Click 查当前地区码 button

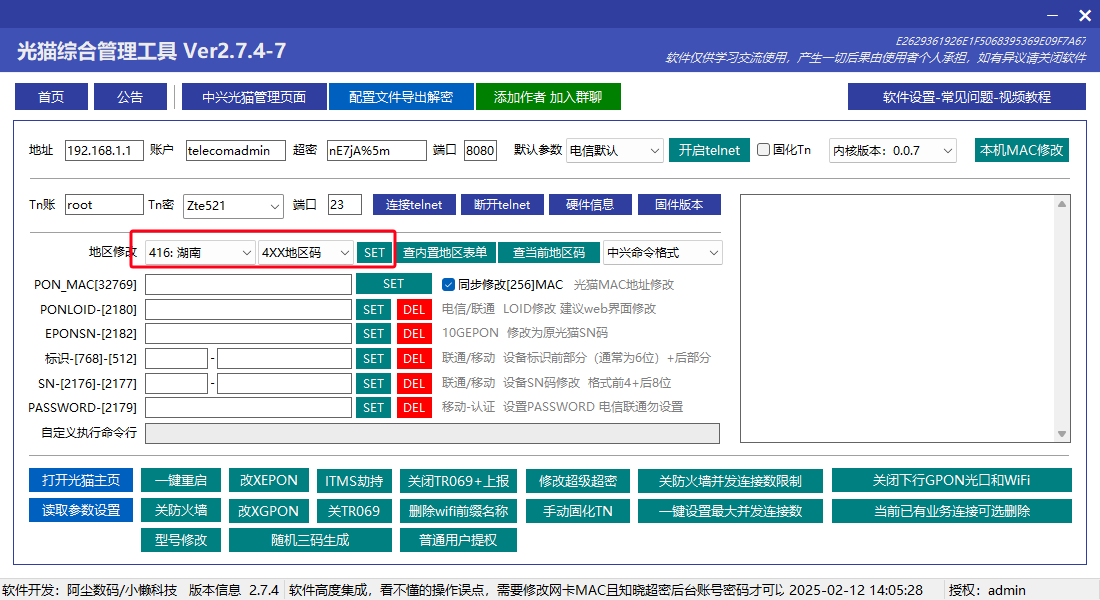549,253
